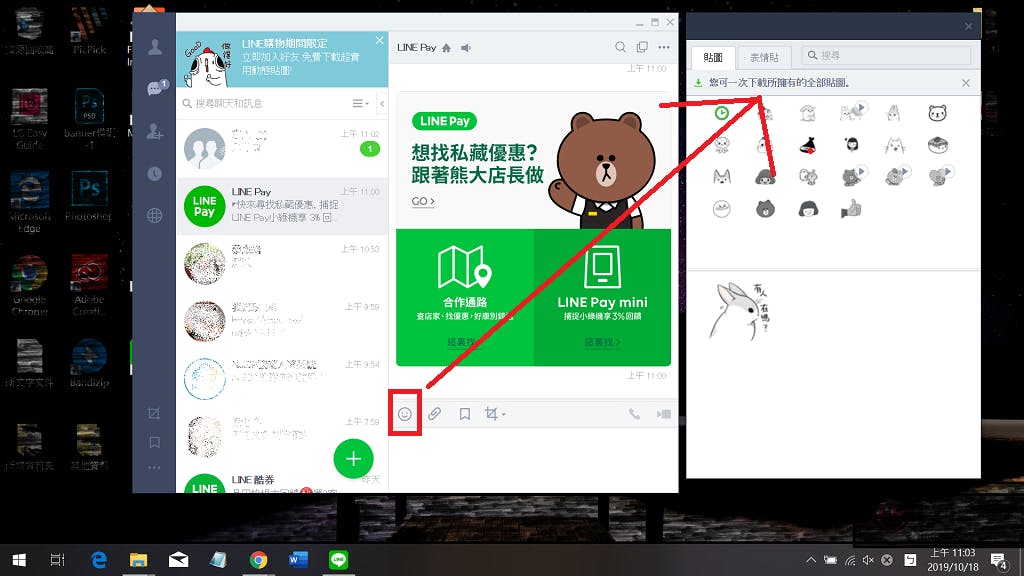This screenshot has width=1024, height=576.
Task: Click the sticker 搜尋 search field
Action: tap(886, 56)
